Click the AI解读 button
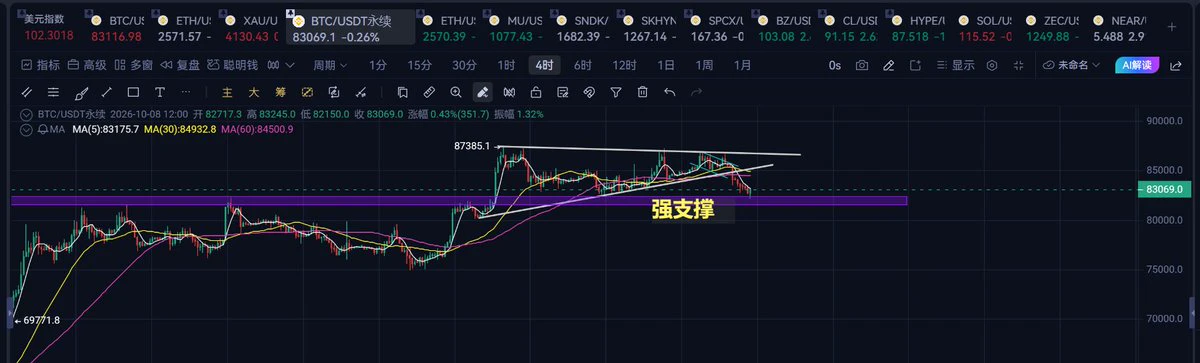This screenshot has width=1200, height=363. click(1137, 65)
